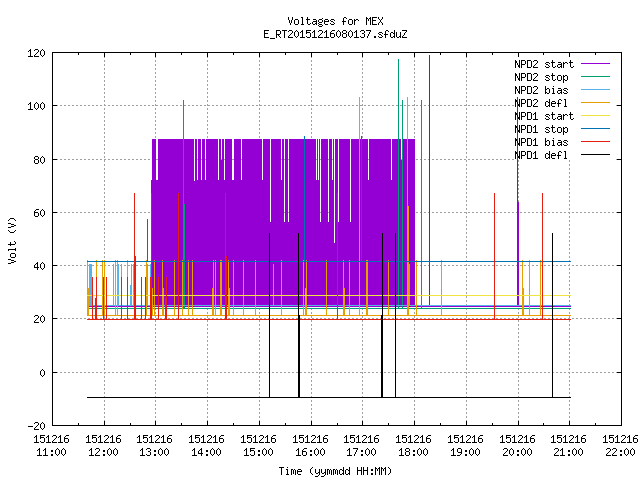Click the y-axis tick value 0
The height and width of the screenshot is (480, 640).
click(42, 373)
